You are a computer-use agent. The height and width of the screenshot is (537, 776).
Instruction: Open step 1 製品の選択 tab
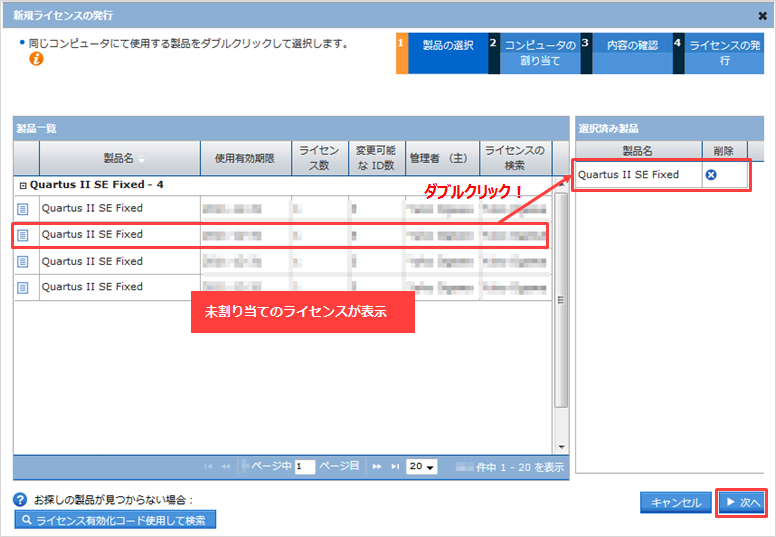442,53
